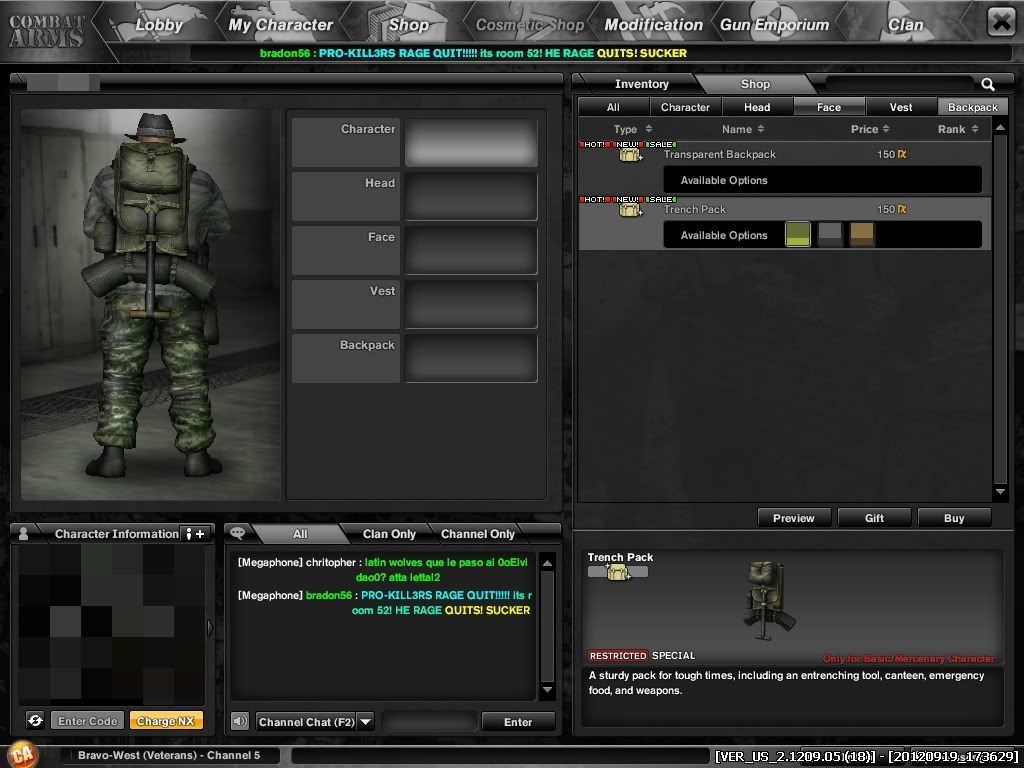
Task: Click the Transparent Backpack item icon
Action: pos(630,155)
